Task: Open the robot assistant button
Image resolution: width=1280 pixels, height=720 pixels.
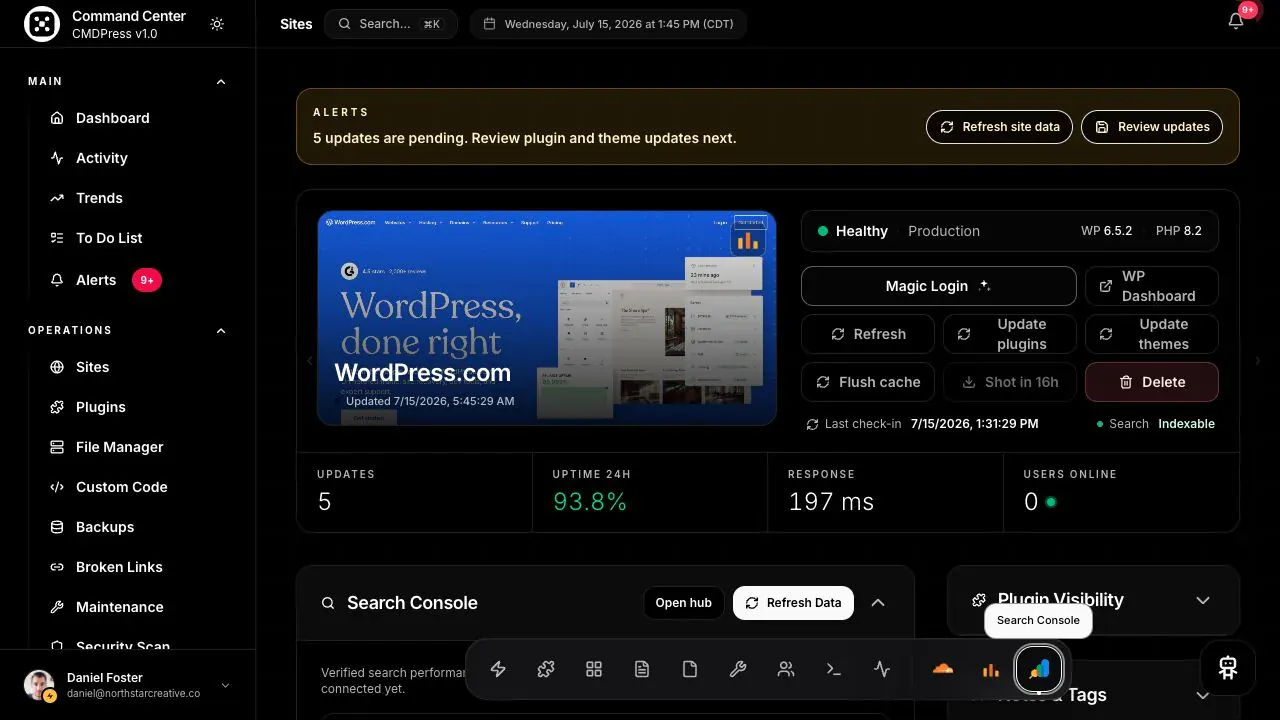Action: tap(1228, 667)
